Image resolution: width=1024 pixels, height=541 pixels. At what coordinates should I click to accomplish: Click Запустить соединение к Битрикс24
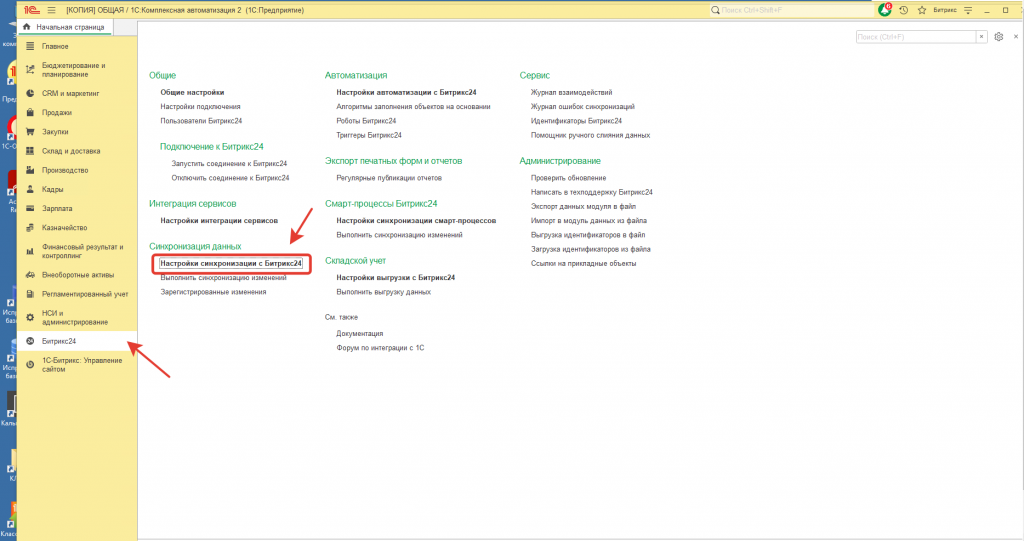click(229, 163)
